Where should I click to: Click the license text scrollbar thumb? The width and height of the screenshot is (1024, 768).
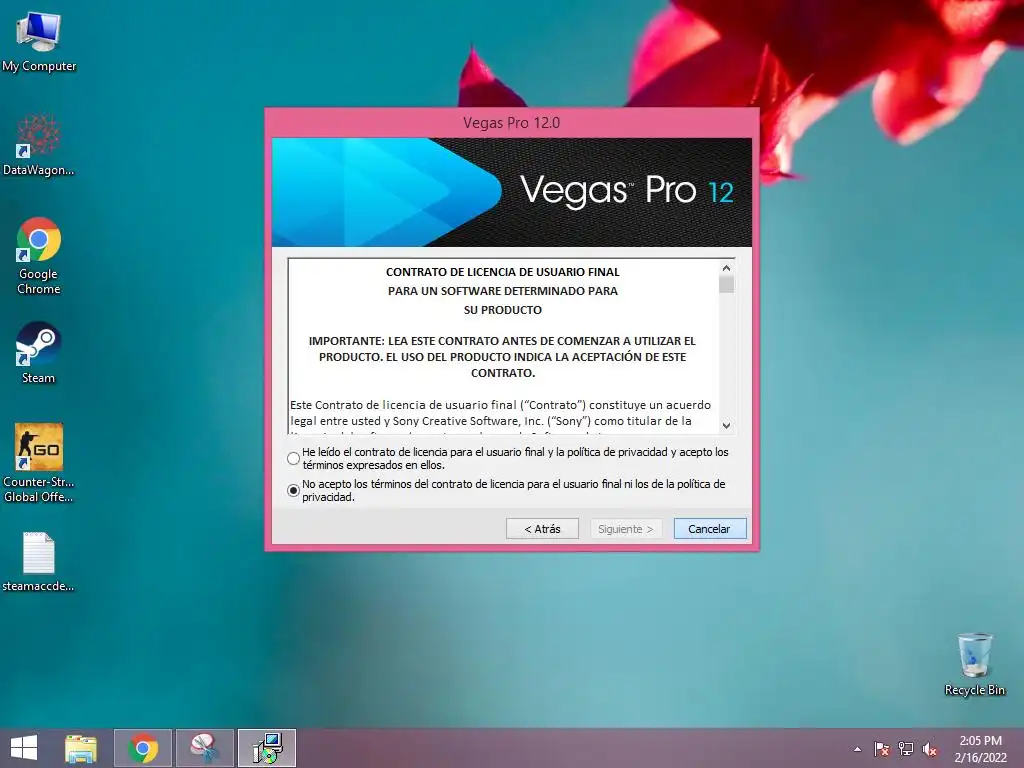coord(726,284)
